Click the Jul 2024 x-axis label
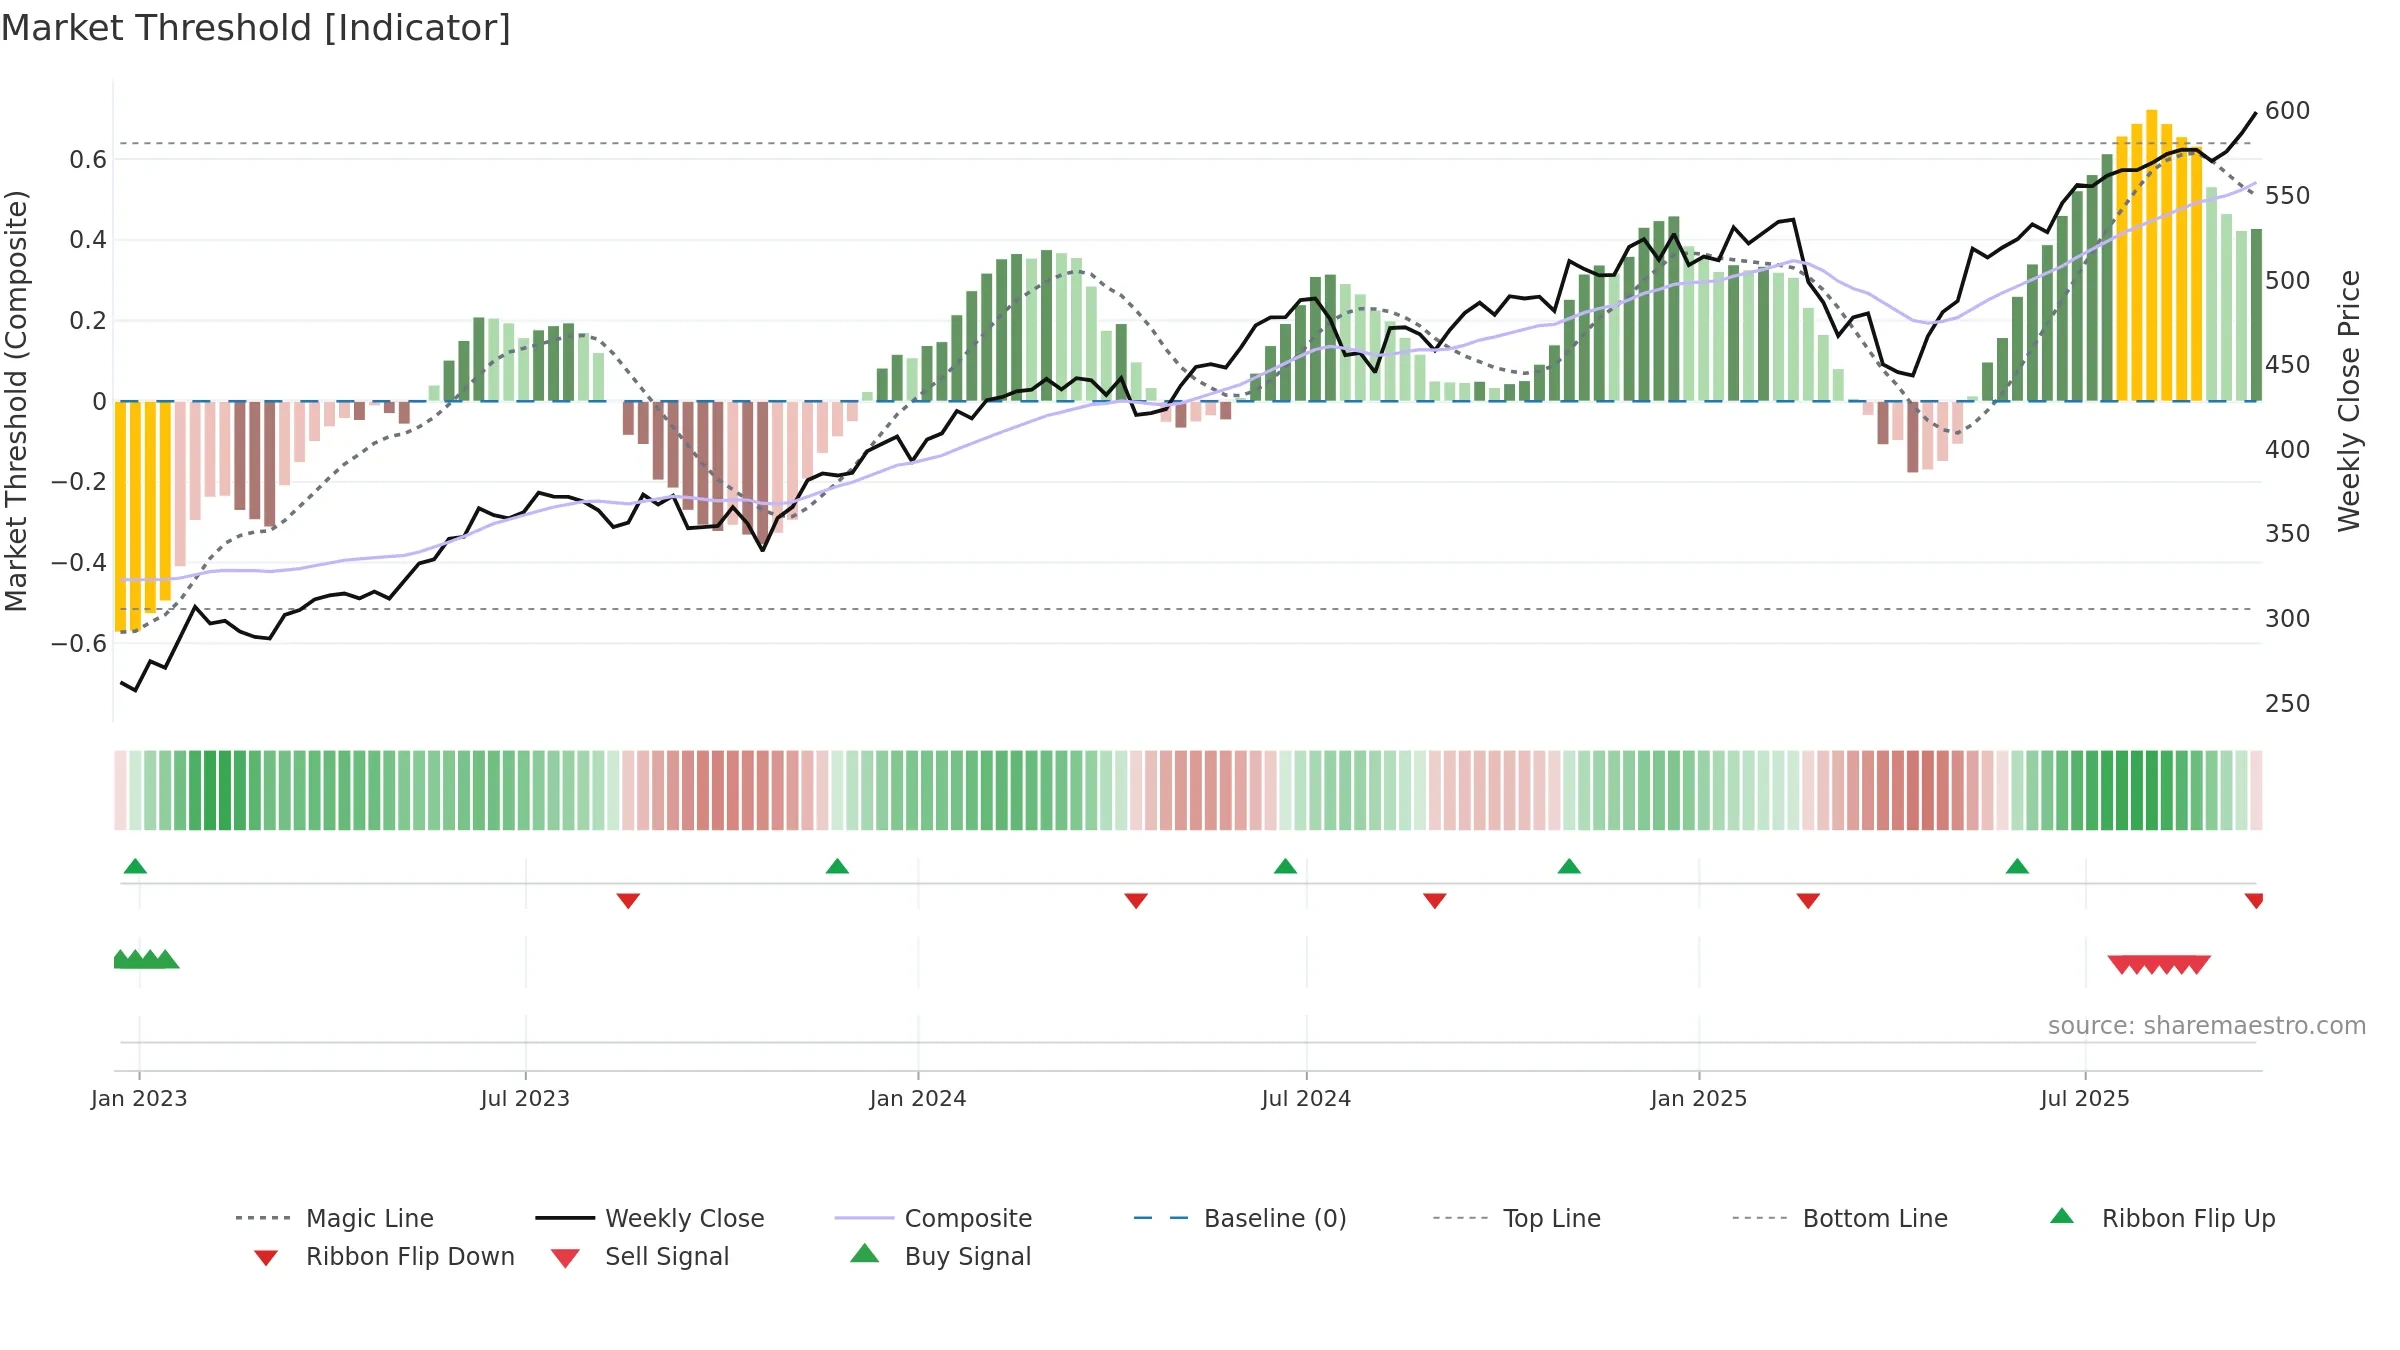Screen dimensions: 2400x1350 [x=1306, y=1099]
